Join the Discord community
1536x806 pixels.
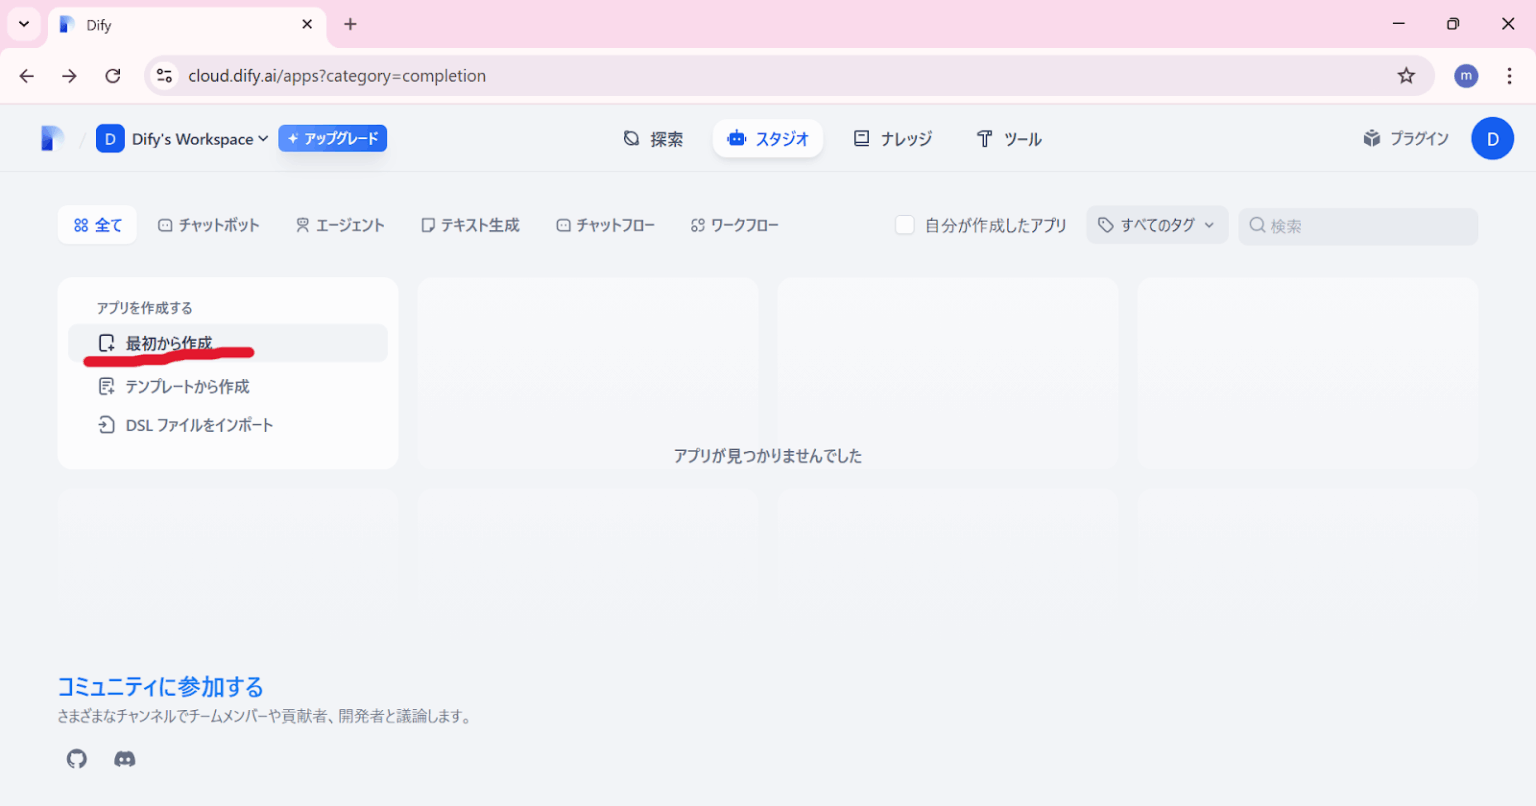coord(125,759)
